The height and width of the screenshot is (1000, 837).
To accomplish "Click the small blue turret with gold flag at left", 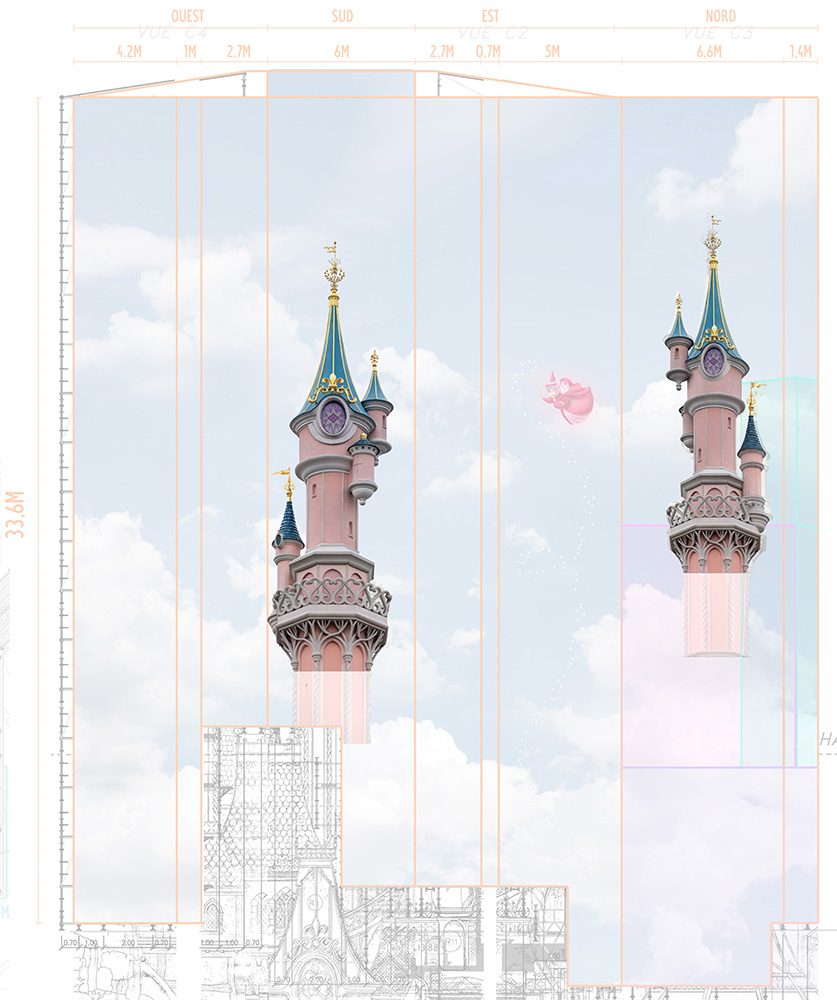I will coord(288,520).
